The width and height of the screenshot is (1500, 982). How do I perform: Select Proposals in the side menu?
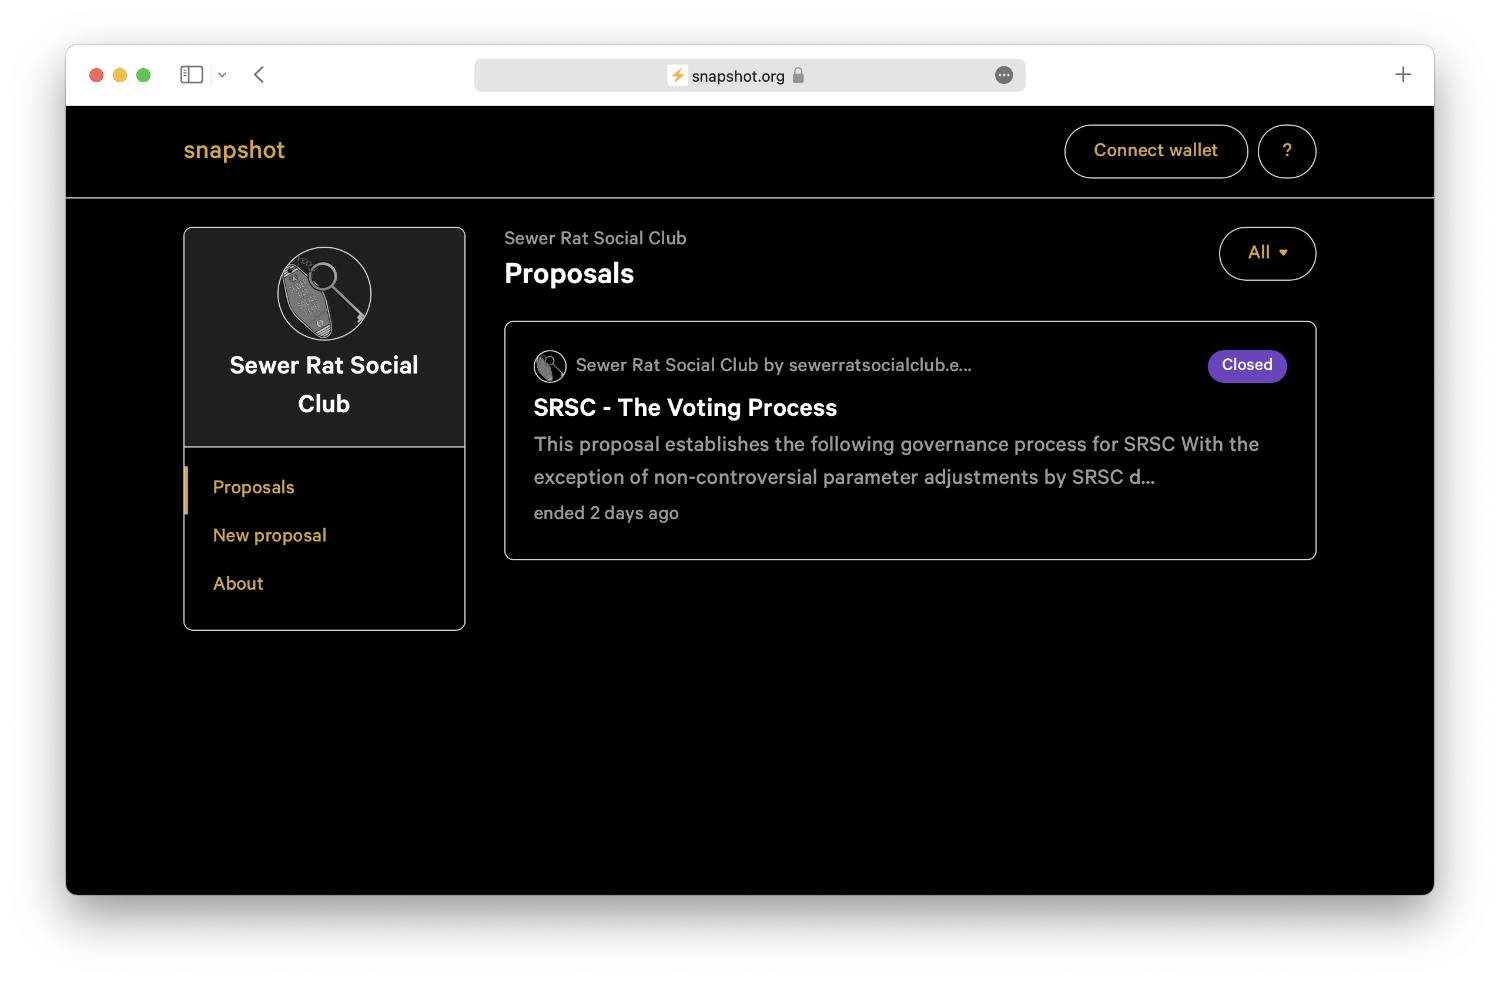(x=254, y=488)
